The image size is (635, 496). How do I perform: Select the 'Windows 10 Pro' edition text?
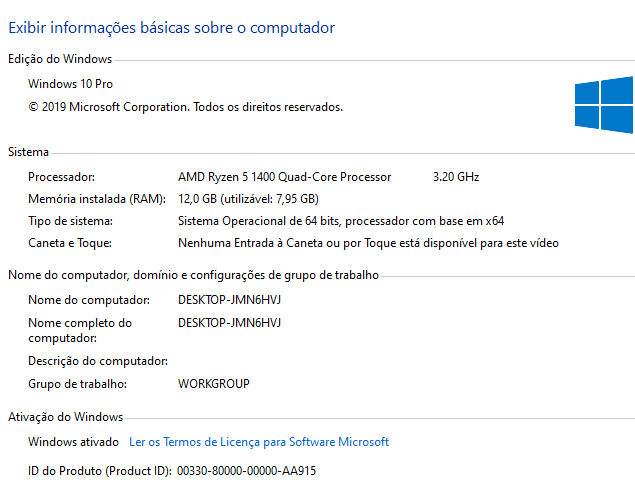70,84
